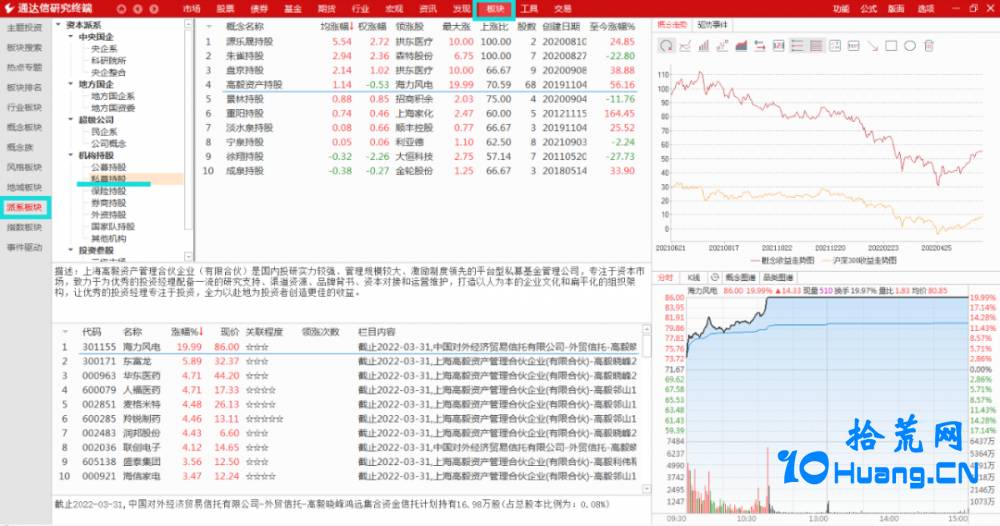Switch to the 概念图谱 tab
This screenshot has width=1000, height=526.
pos(740,277)
